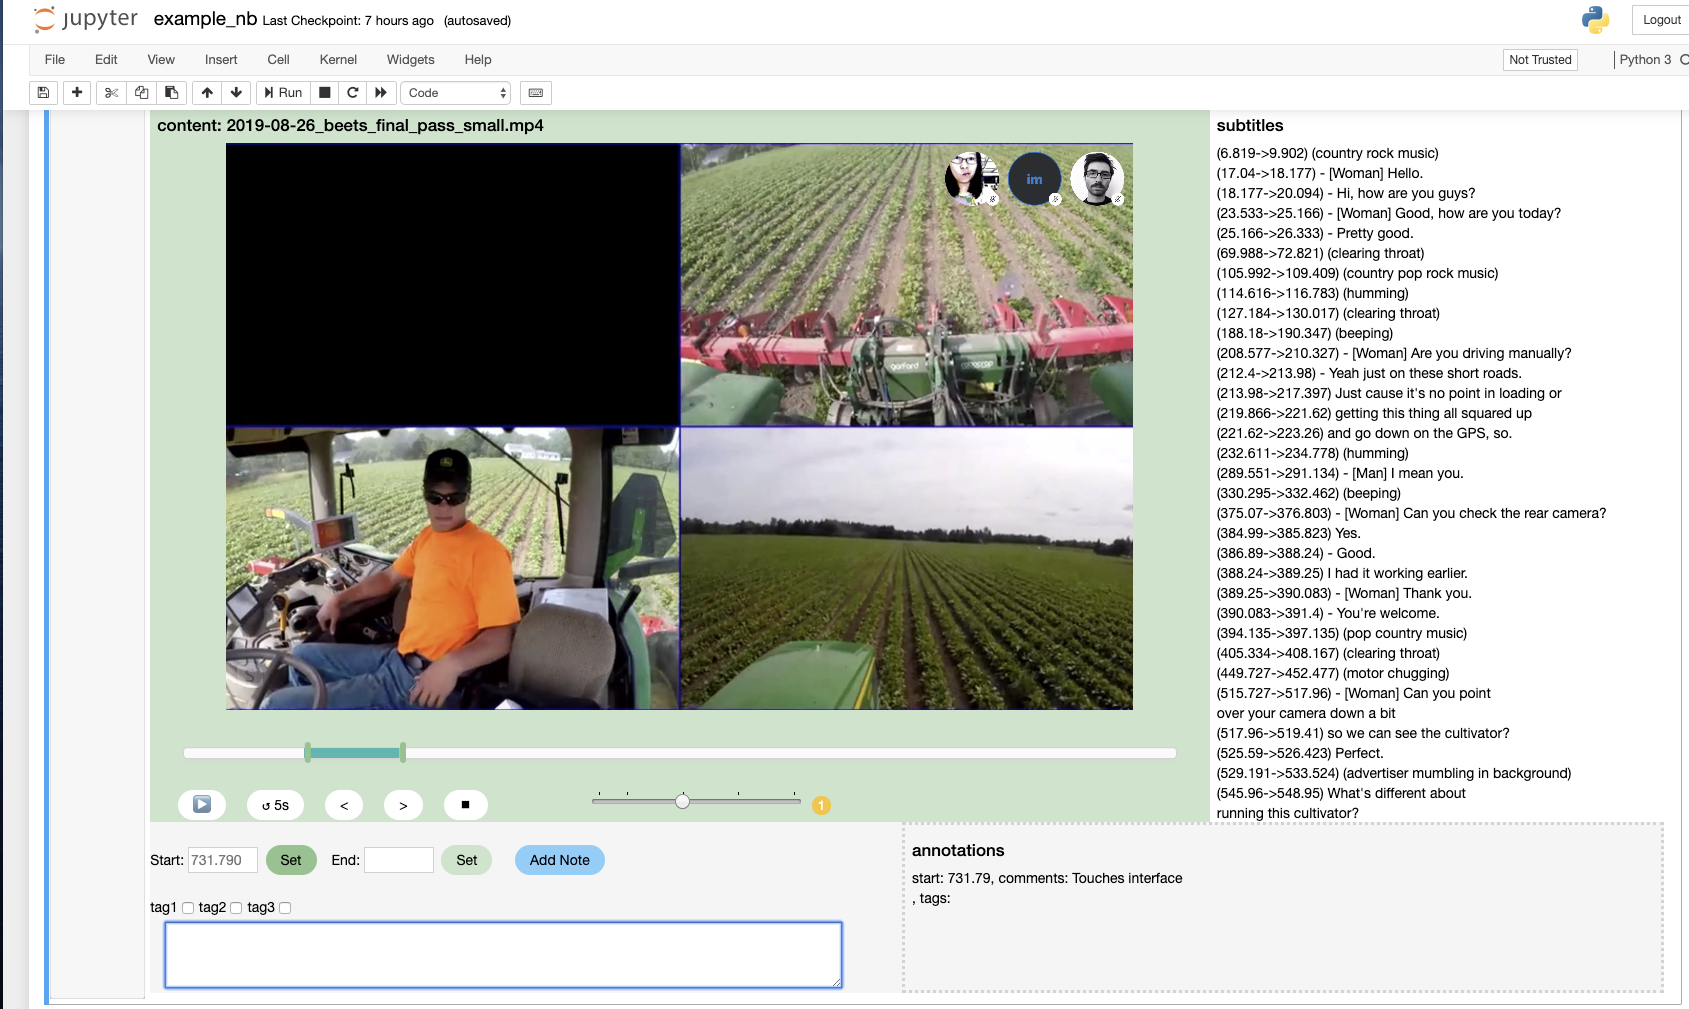This screenshot has width=1689, height=1009.
Task: Click the Not Trusted button
Action: [1540, 60]
